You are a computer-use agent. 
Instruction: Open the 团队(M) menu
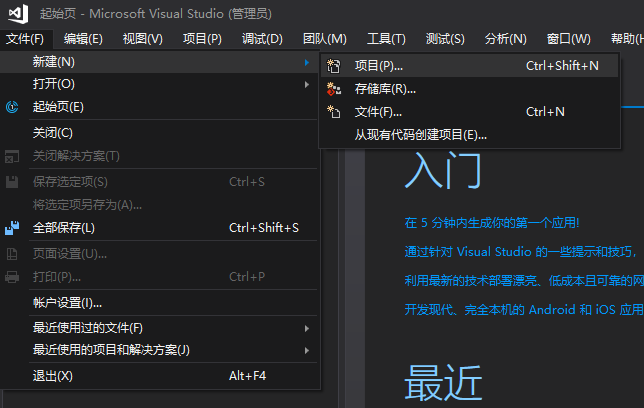[325, 39]
